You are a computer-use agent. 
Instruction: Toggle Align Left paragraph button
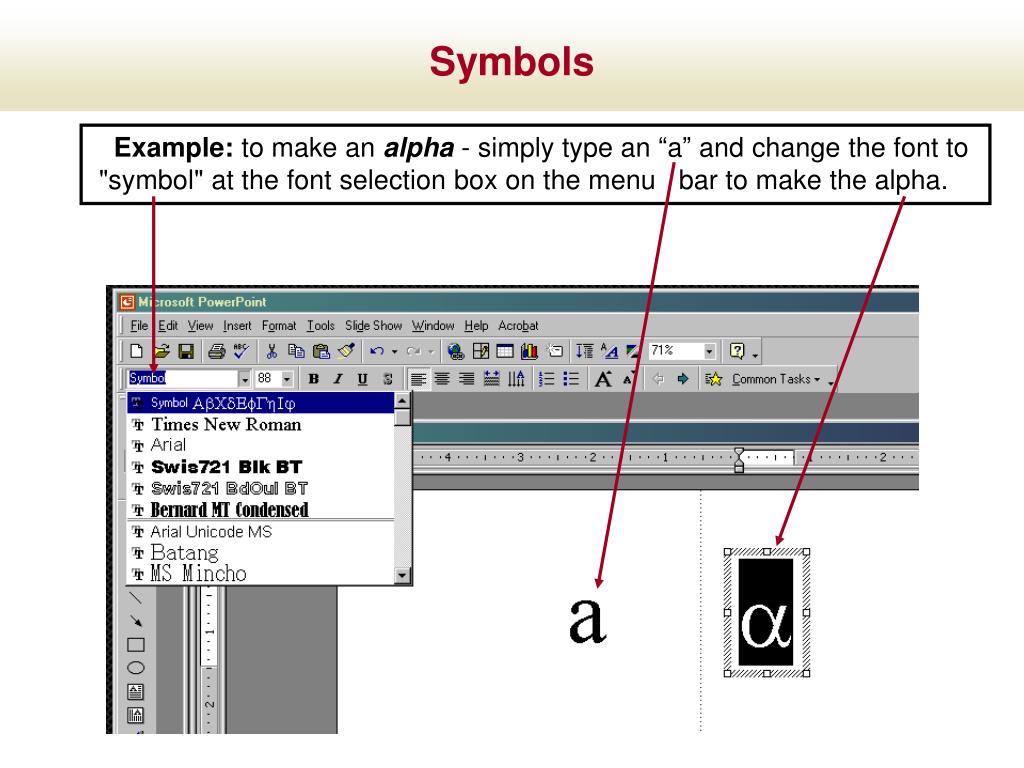[x=418, y=379]
